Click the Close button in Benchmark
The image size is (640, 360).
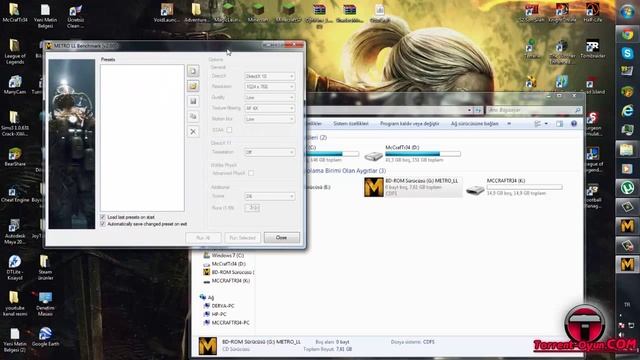tap(281, 238)
